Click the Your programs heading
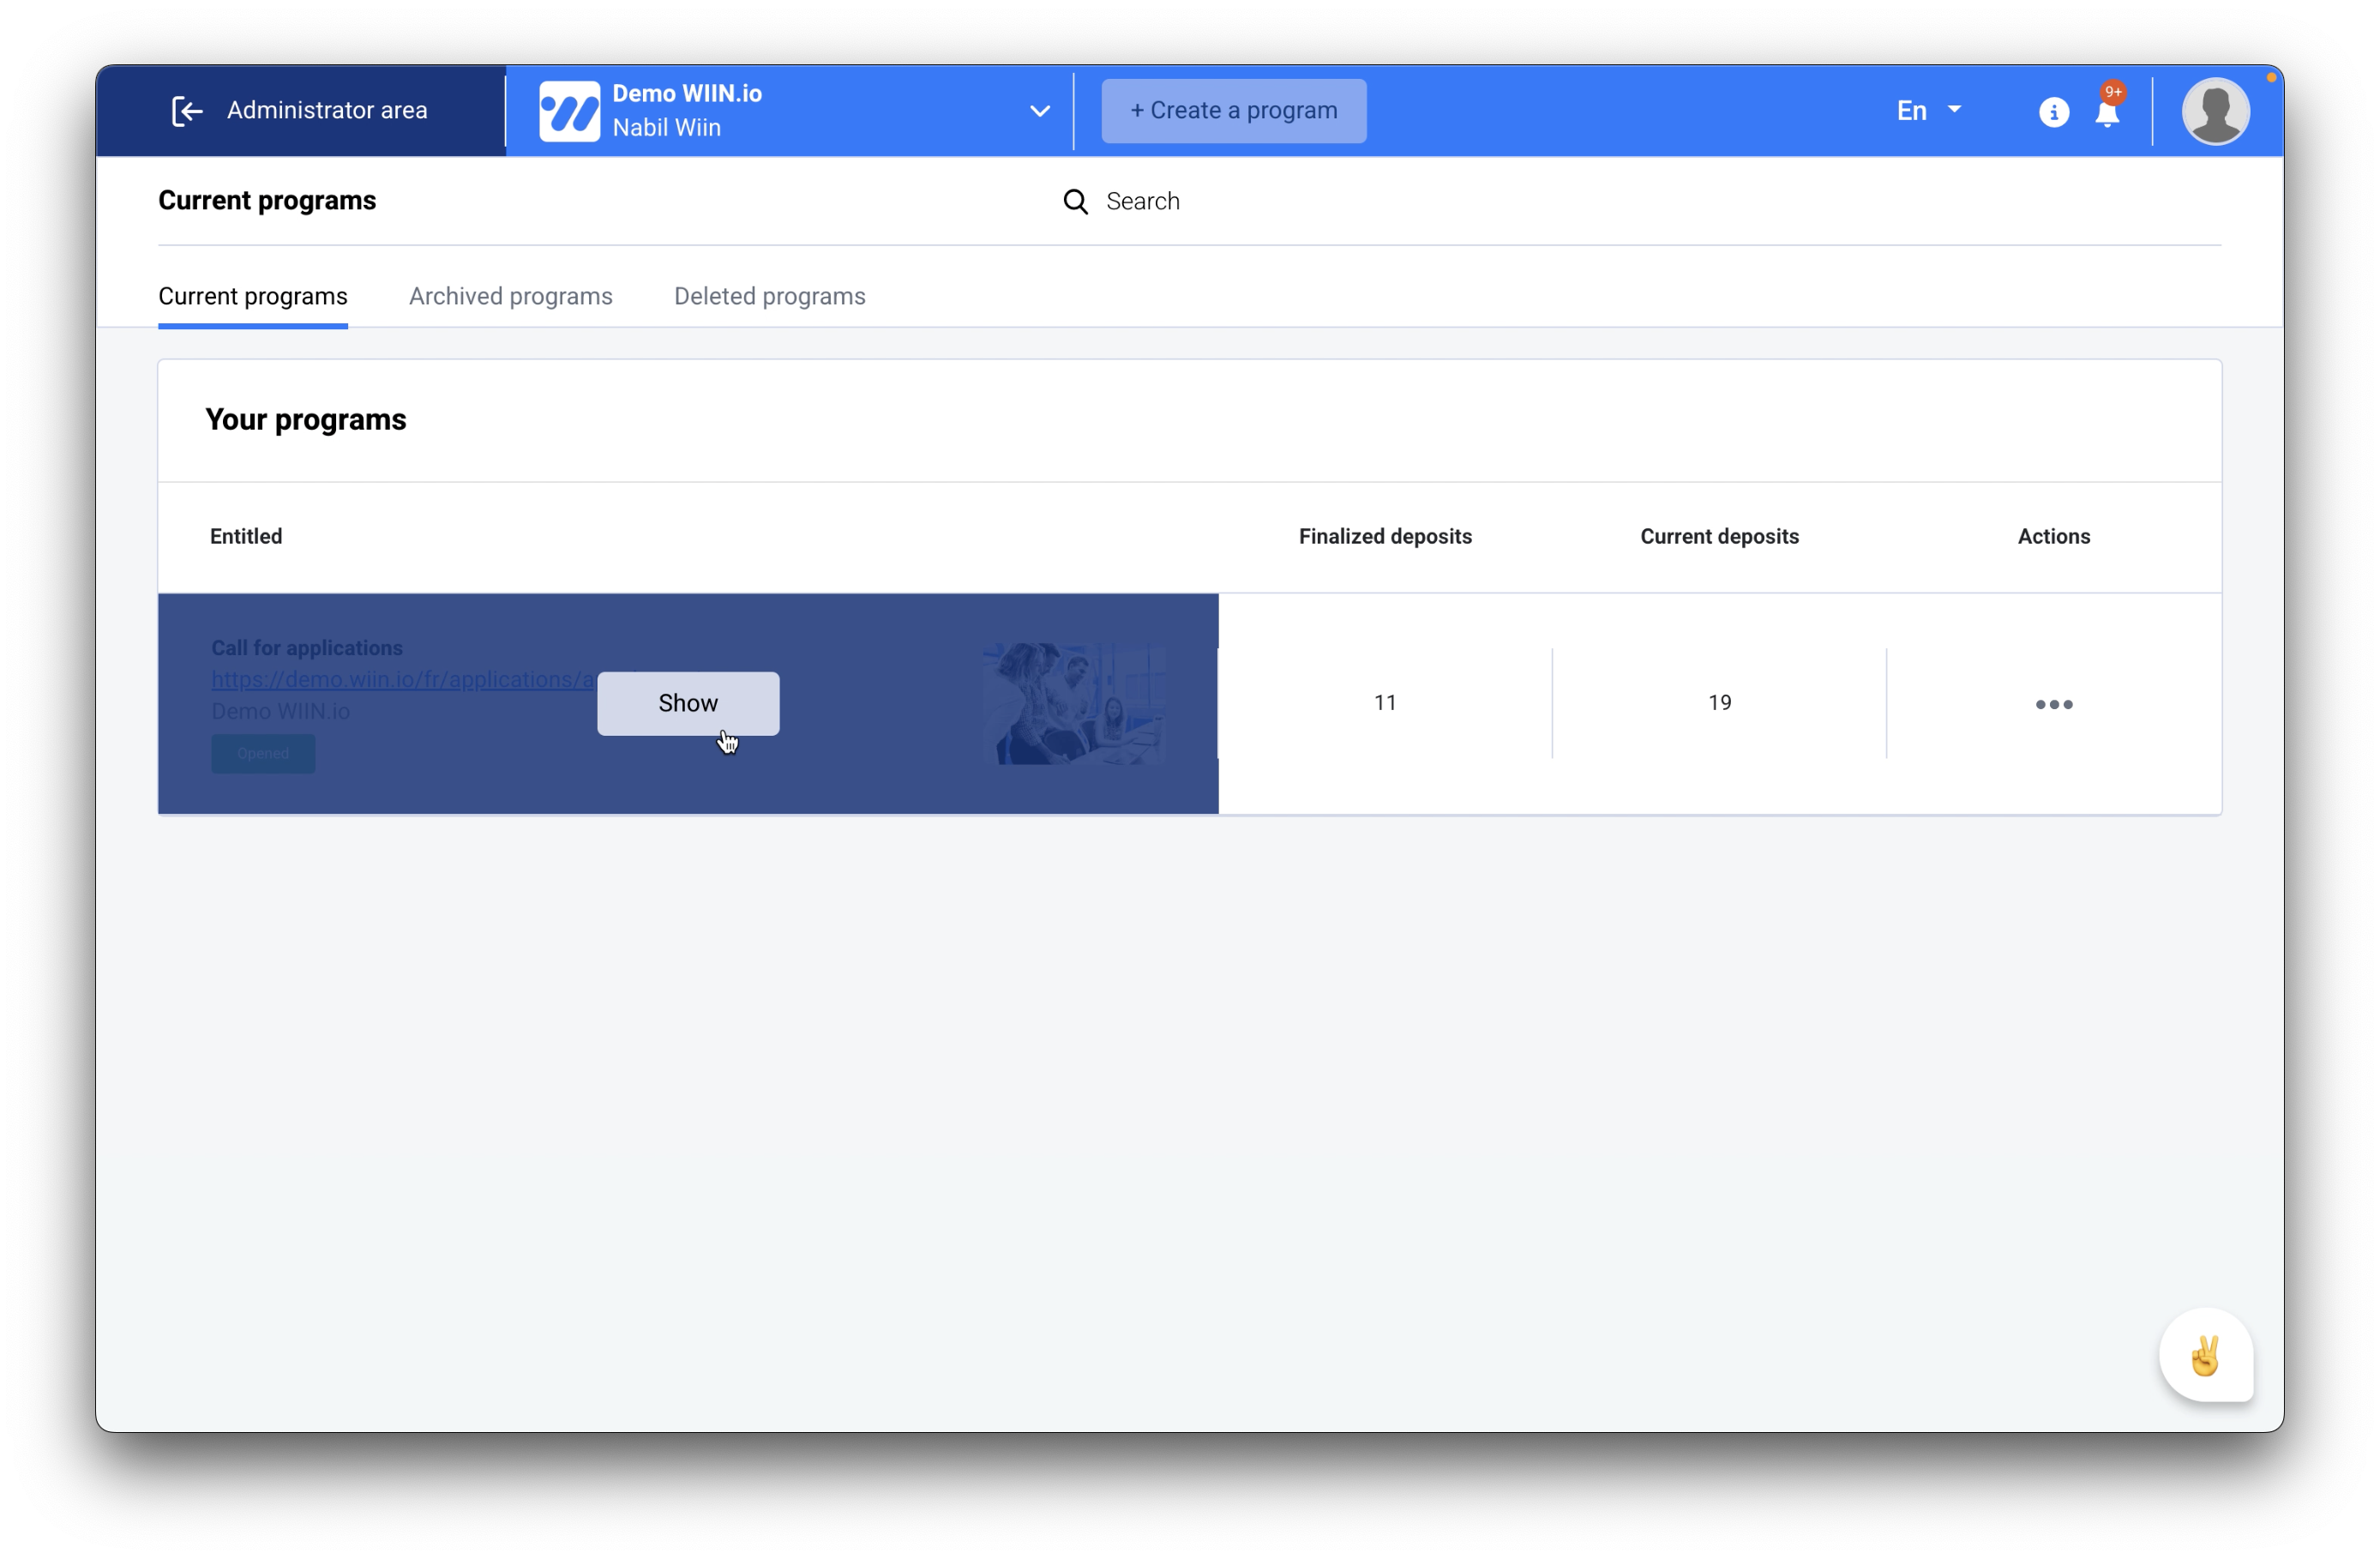 [306, 420]
